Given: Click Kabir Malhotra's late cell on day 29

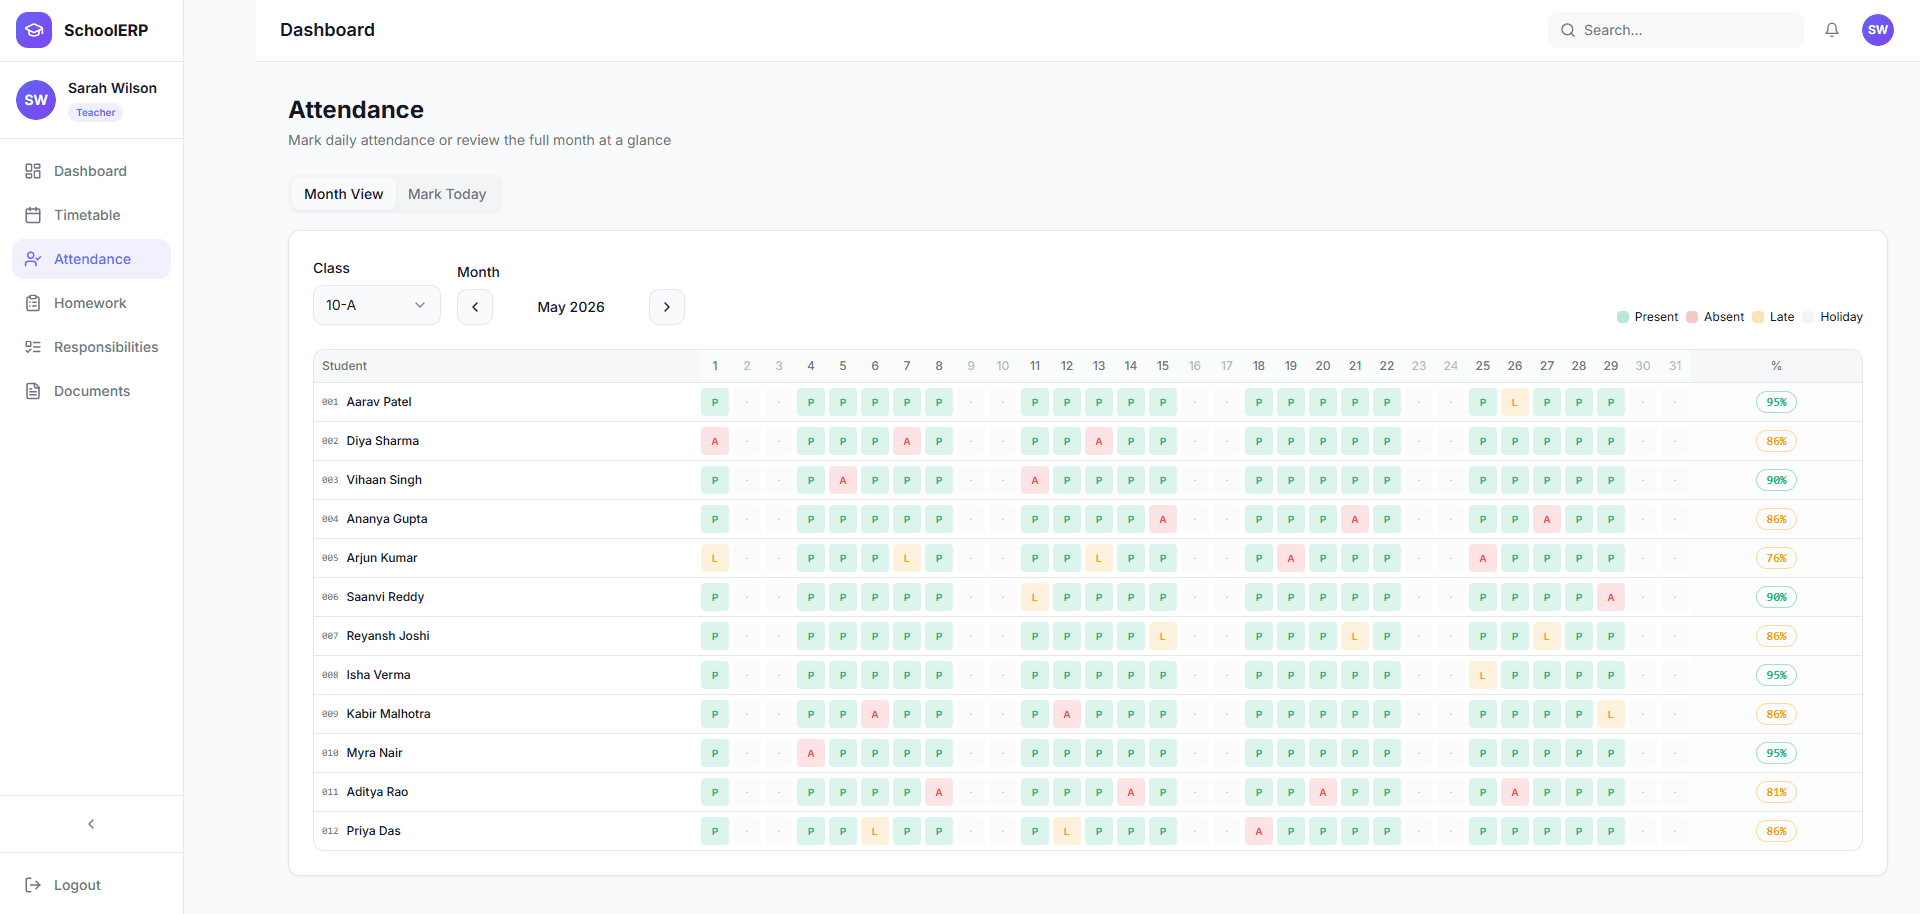Looking at the screenshot, I should pos(1611,714).
